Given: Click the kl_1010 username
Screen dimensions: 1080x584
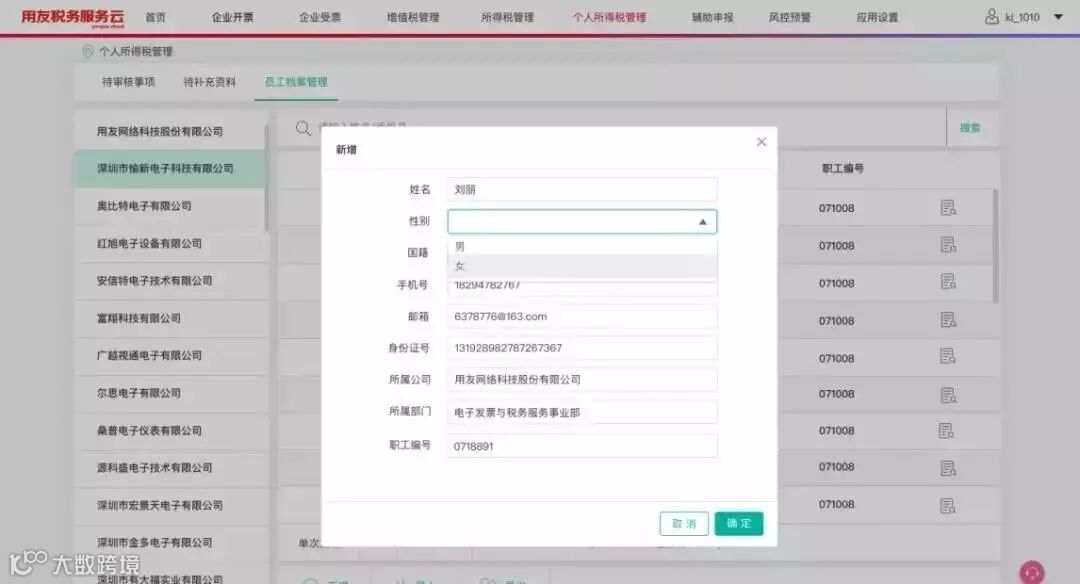Looking at the screenshot, I should pos(1022,17).
